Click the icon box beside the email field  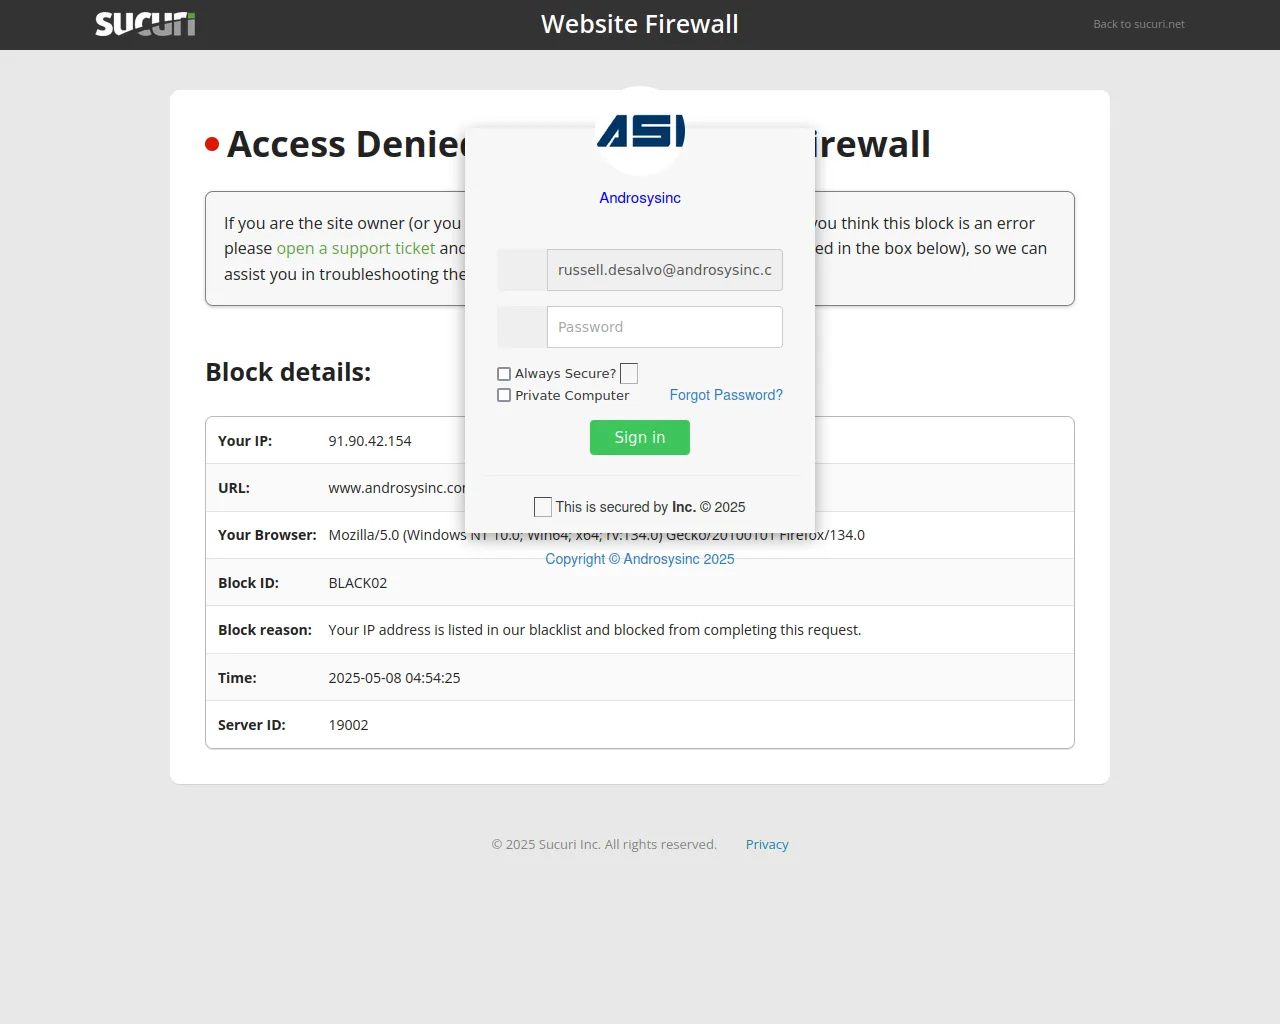(x=522, y=270)
